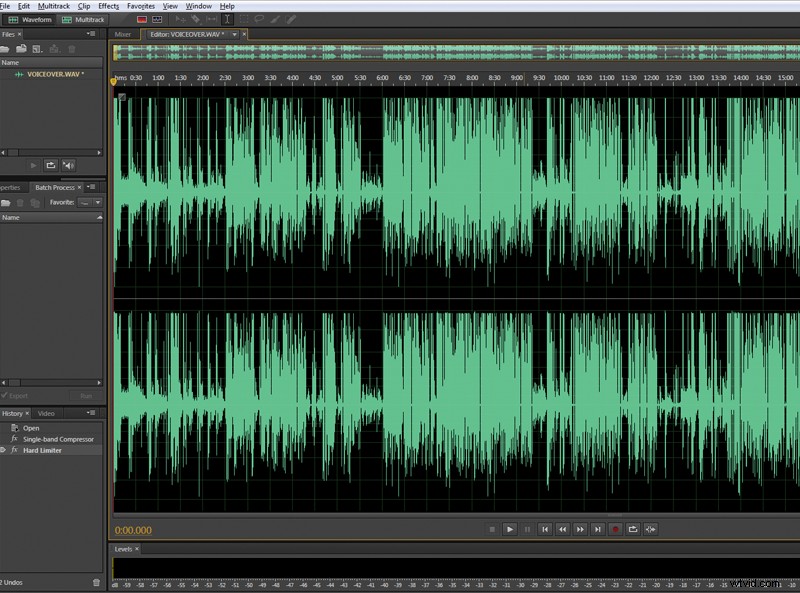The width and height of the screenshot is (800, 593).
Task: Select the Time Selection tool
Action: [x=226, y=19]
